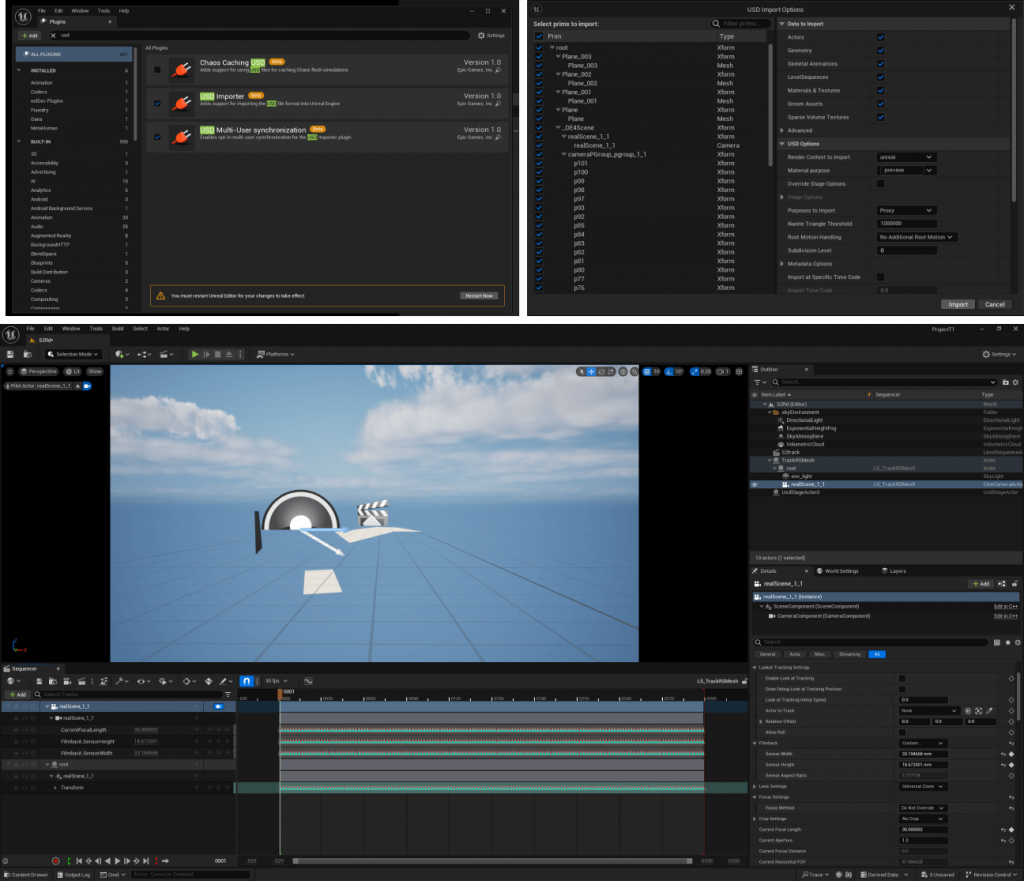This screenshot has height=881, width=1024.
Task: Open the Actor menu in main editor
Action: click(163, 328)
